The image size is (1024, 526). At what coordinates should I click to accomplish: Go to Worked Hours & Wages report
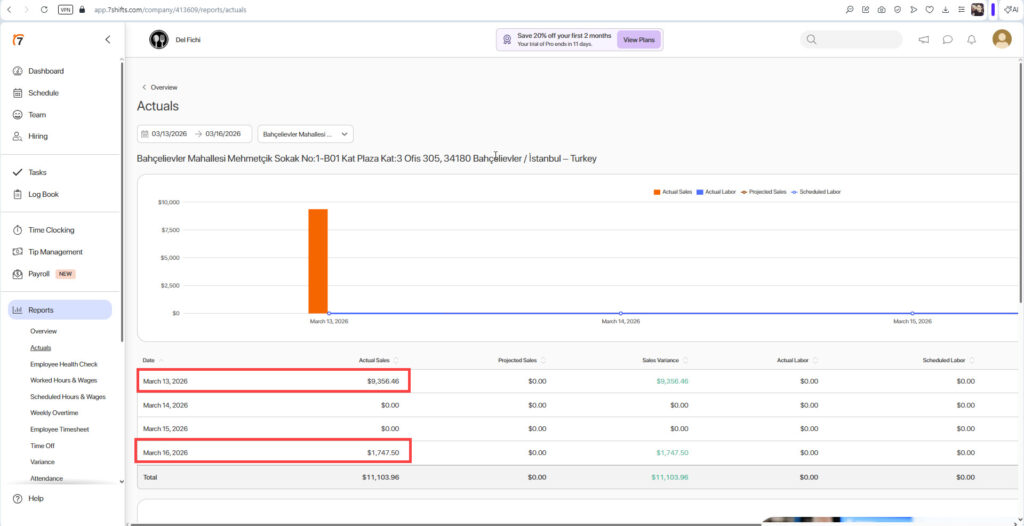coord(63,380)
